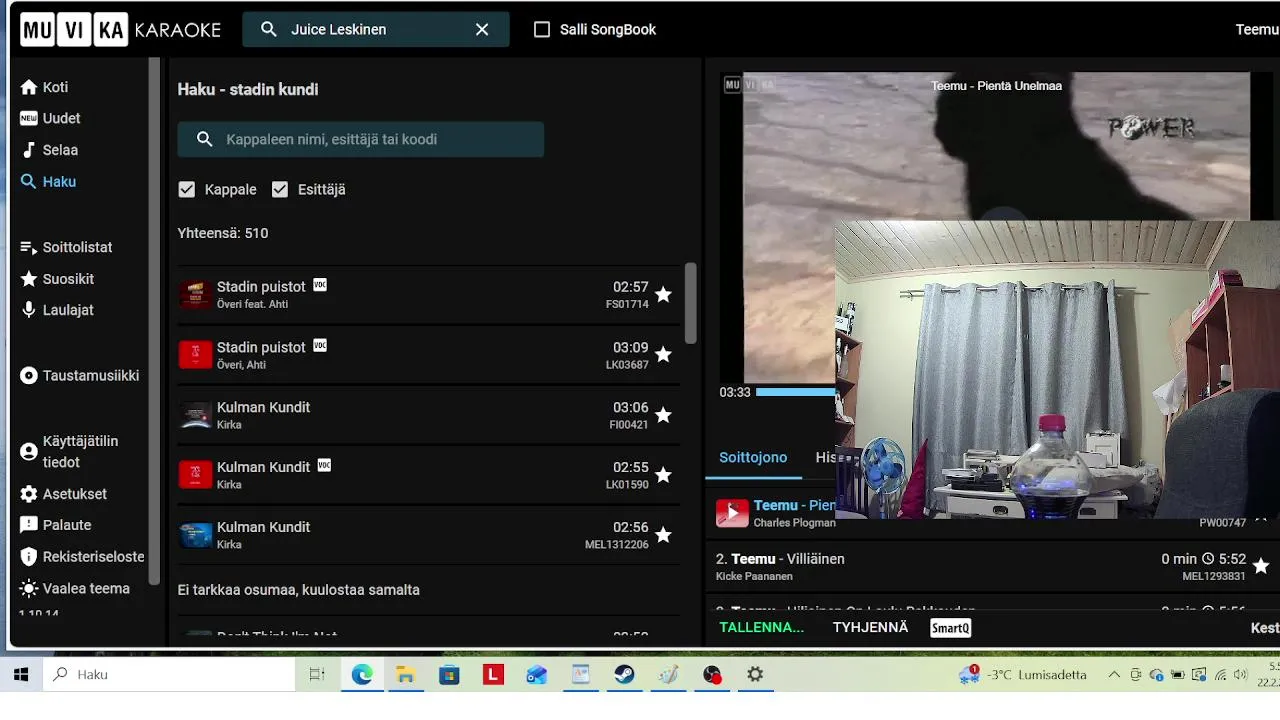Favorite Villiäinen queue entry
Viewport: 1280px width, 720px height.
[x=1261, y=566]
